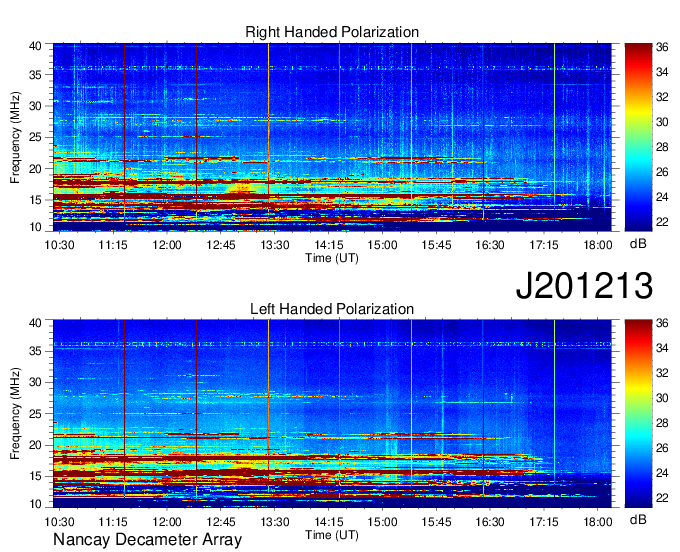680x552 pixels.
Task: Click the "28" value on the lower color bar
Action: tap(662, 423)
